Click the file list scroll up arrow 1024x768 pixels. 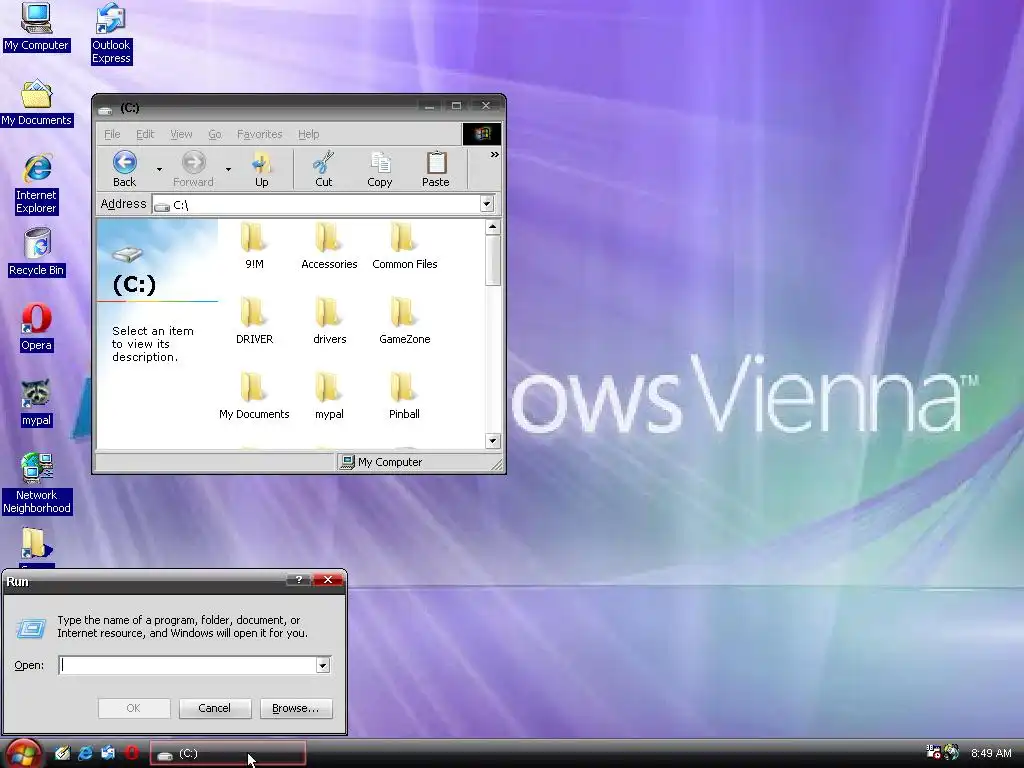tap(493, 227)
